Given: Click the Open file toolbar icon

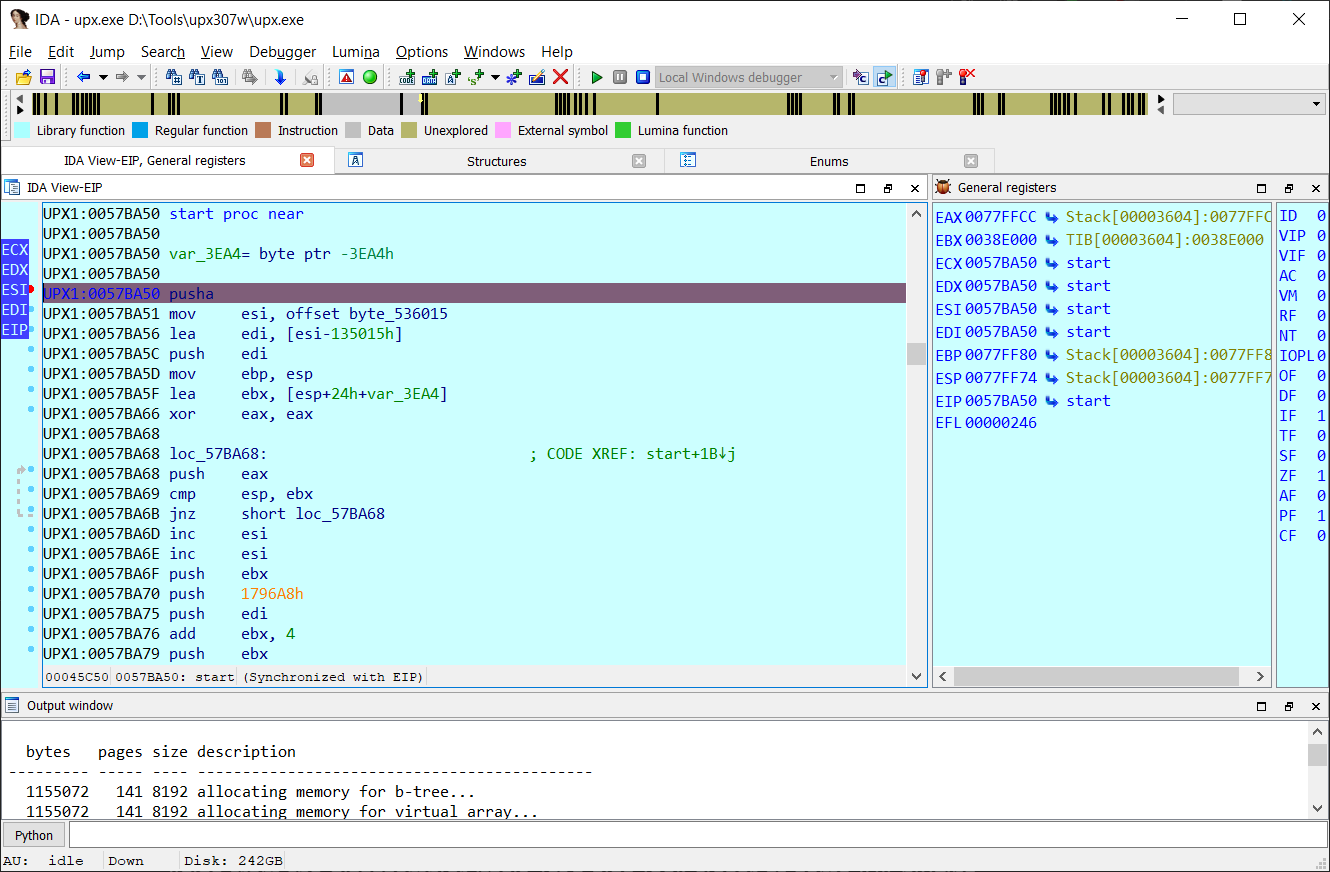Looking at the screenshot, I should pos(23,77).
